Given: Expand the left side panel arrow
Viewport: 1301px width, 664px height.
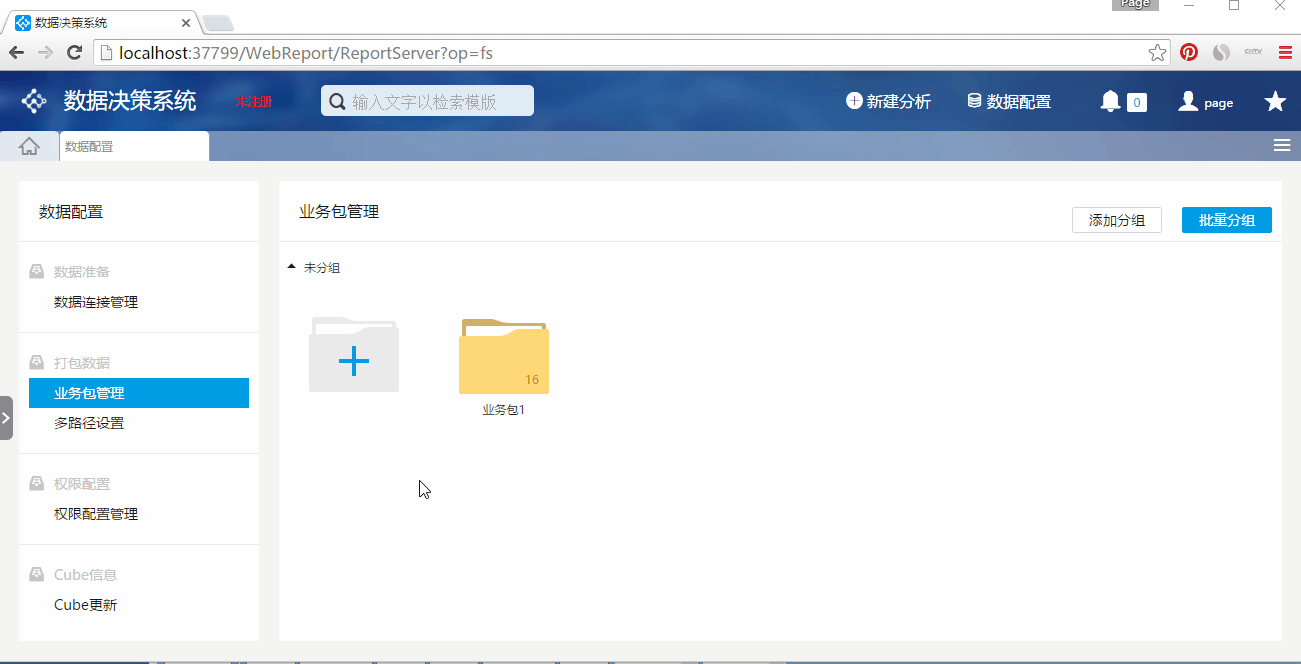Looking at the screenshot, I should point(6,417).
